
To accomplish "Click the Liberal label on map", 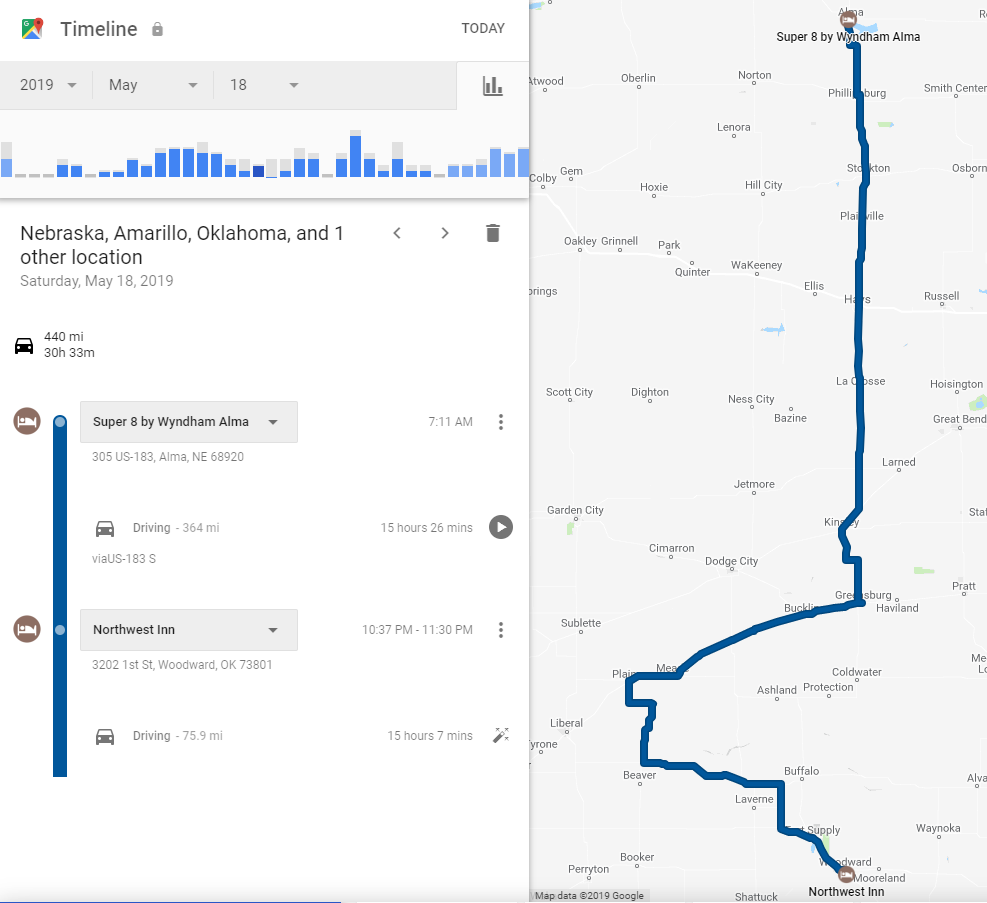I will pos(567,723).
